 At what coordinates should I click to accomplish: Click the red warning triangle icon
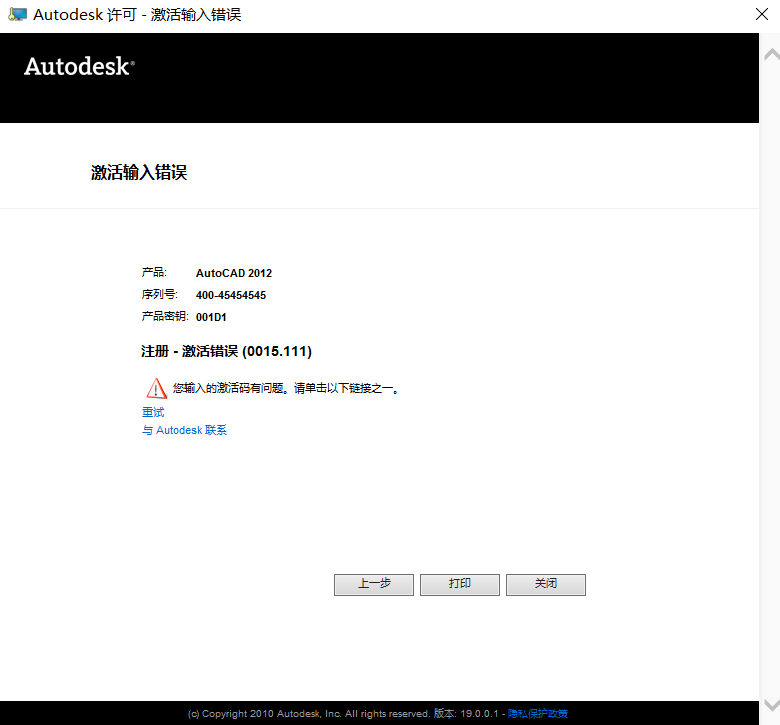156,388
